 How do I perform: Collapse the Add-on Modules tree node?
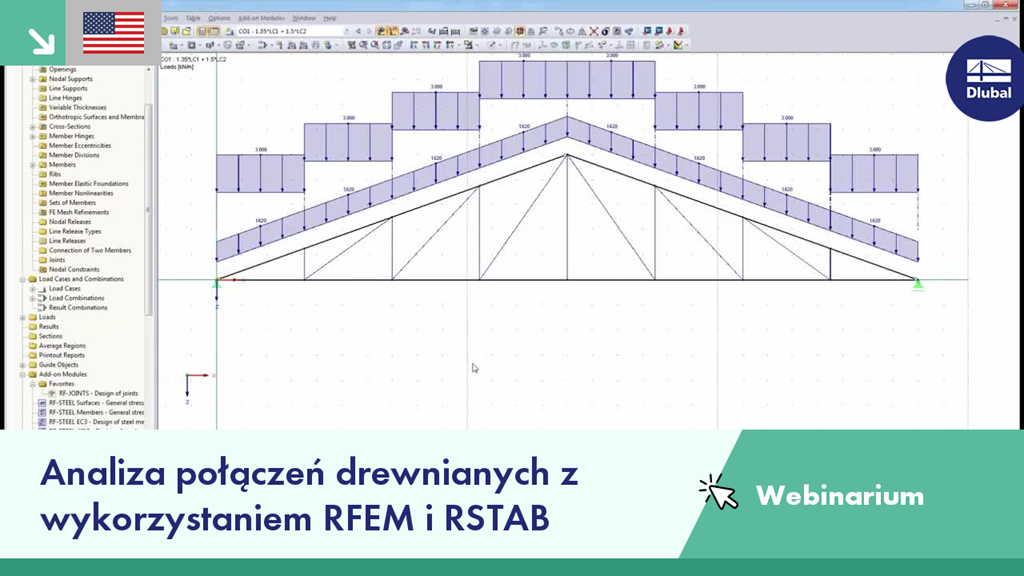(x=22, y=375)
